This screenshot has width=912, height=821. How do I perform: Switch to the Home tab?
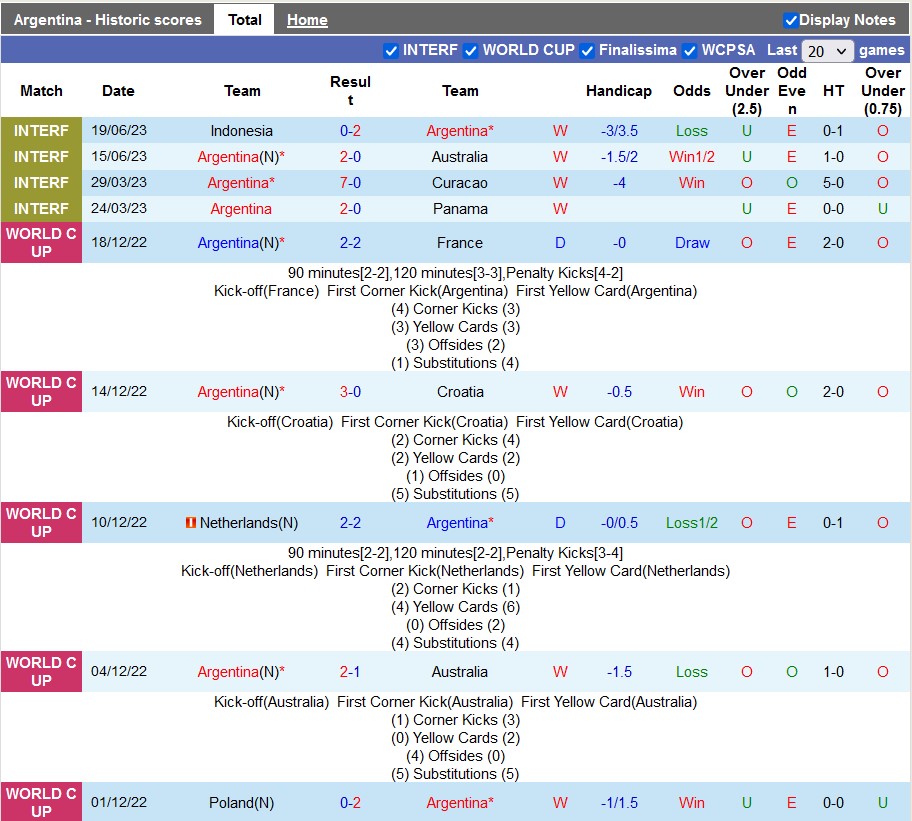pyautogui.click(x=307, y=20)
